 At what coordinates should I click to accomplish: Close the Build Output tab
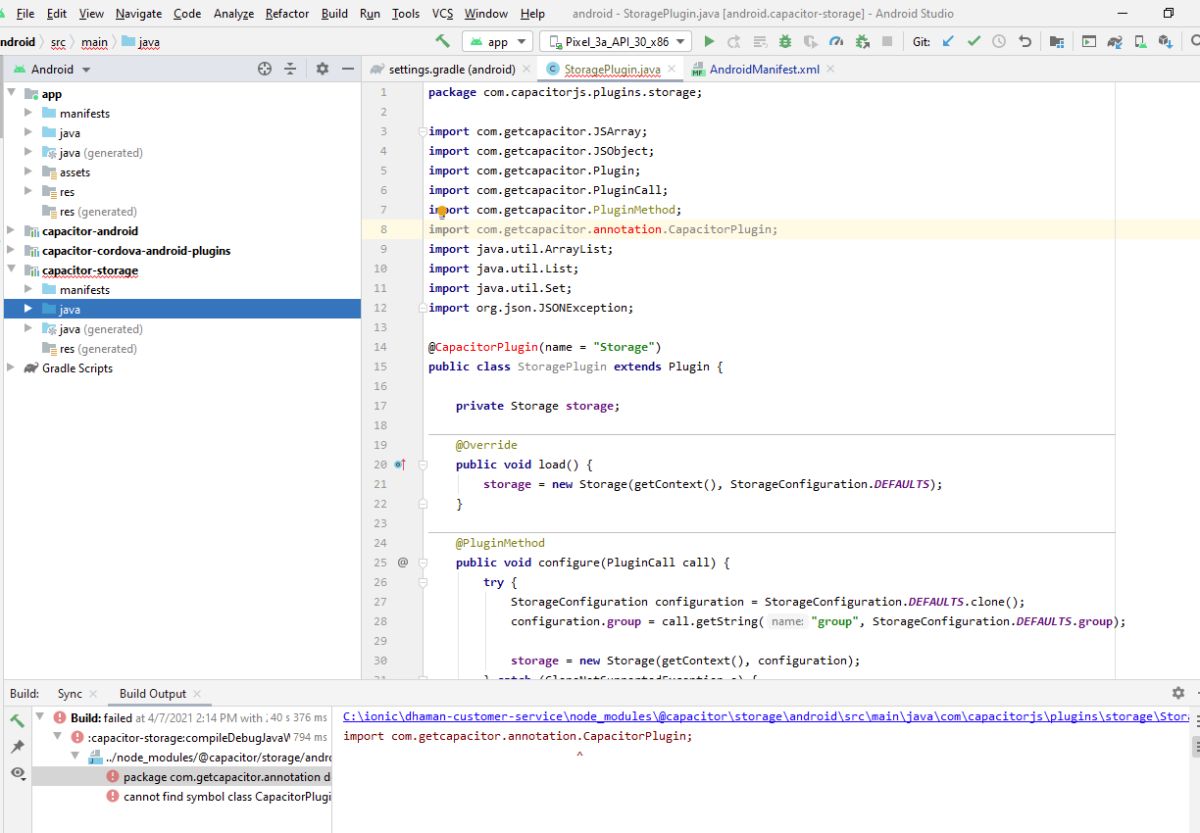coord(197,693)
